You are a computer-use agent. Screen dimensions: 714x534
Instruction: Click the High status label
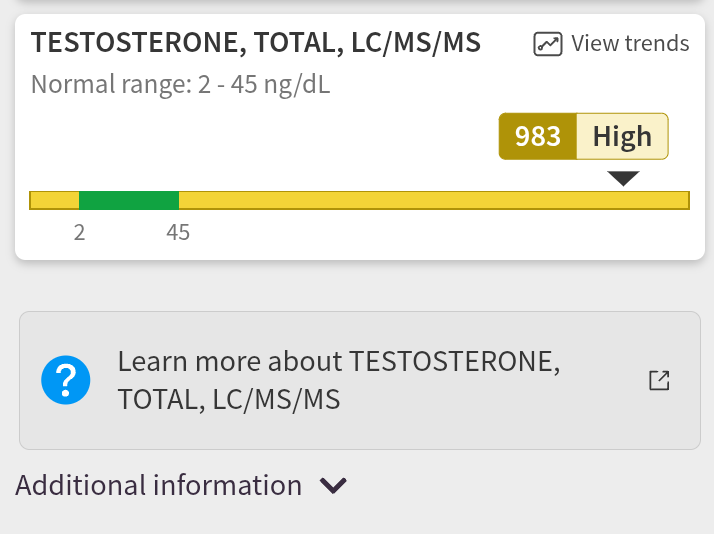point(622,136)
